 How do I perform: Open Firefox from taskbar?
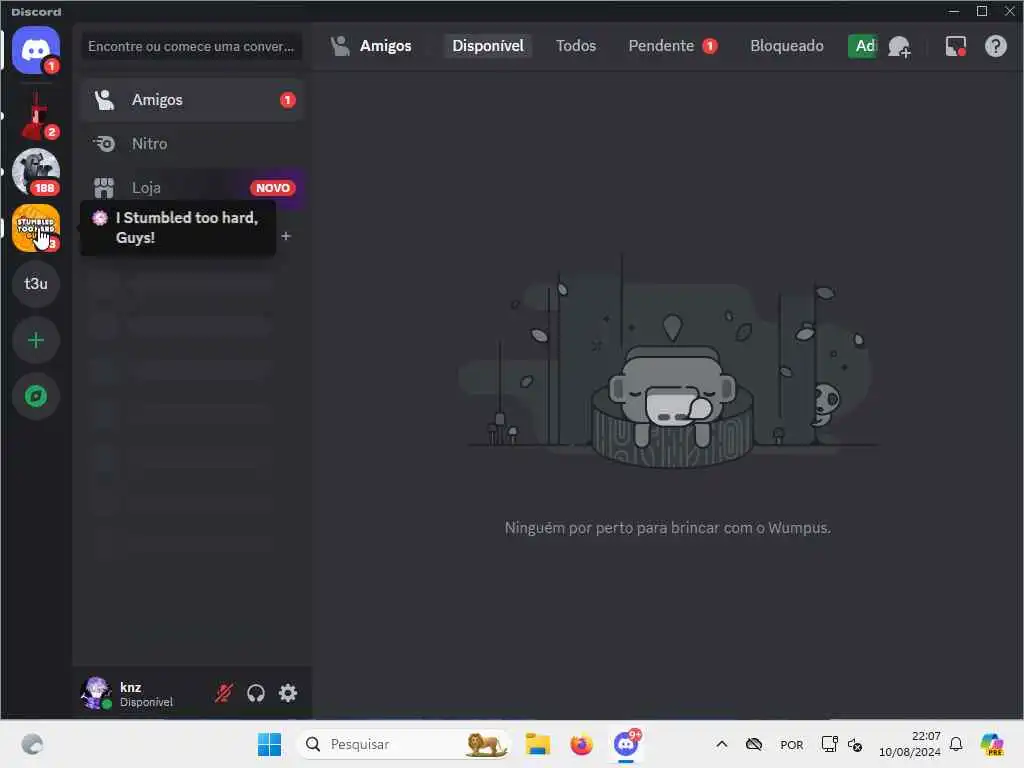[x=581, y=744]
